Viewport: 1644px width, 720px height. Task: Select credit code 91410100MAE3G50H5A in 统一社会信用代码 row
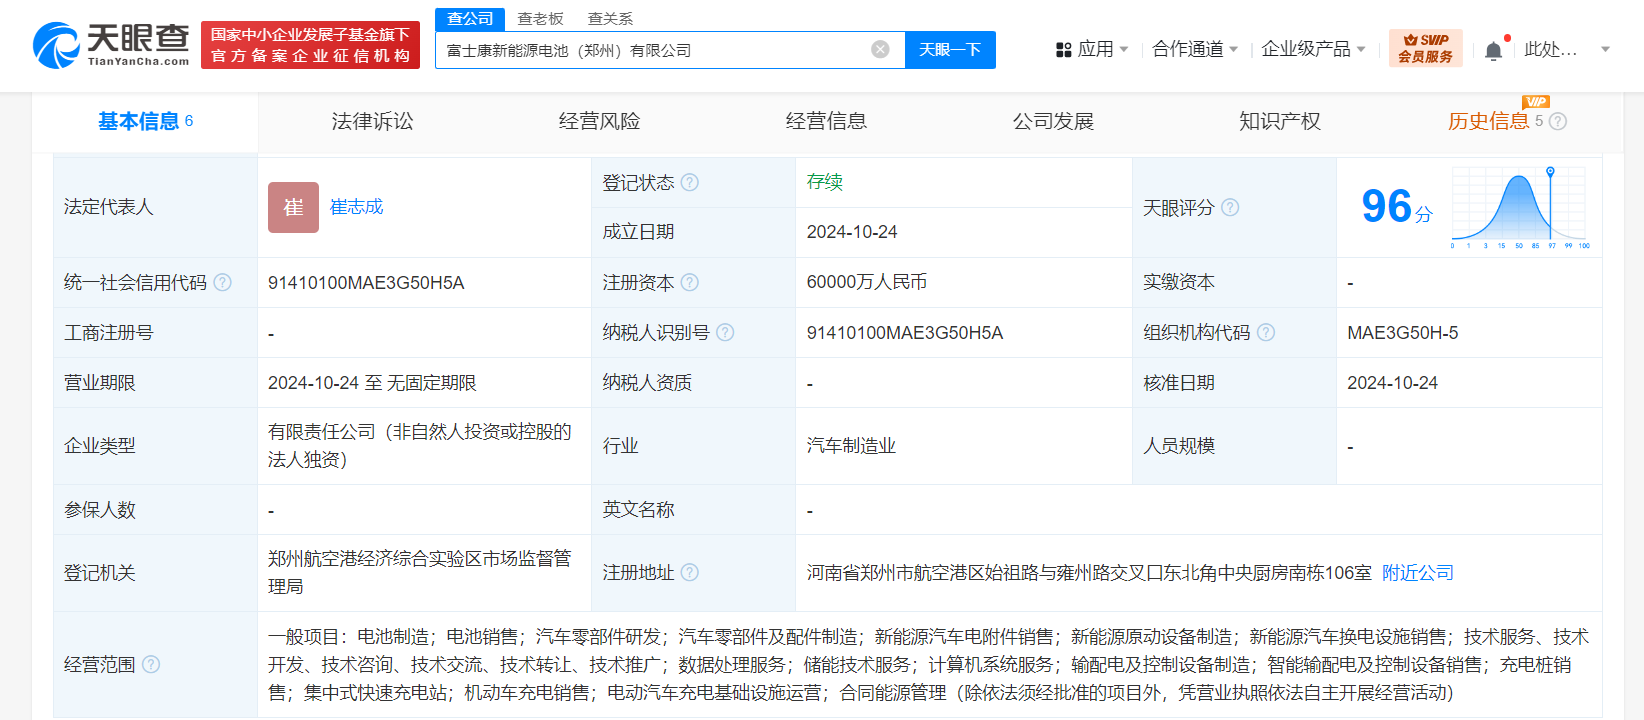pos(366,283)
